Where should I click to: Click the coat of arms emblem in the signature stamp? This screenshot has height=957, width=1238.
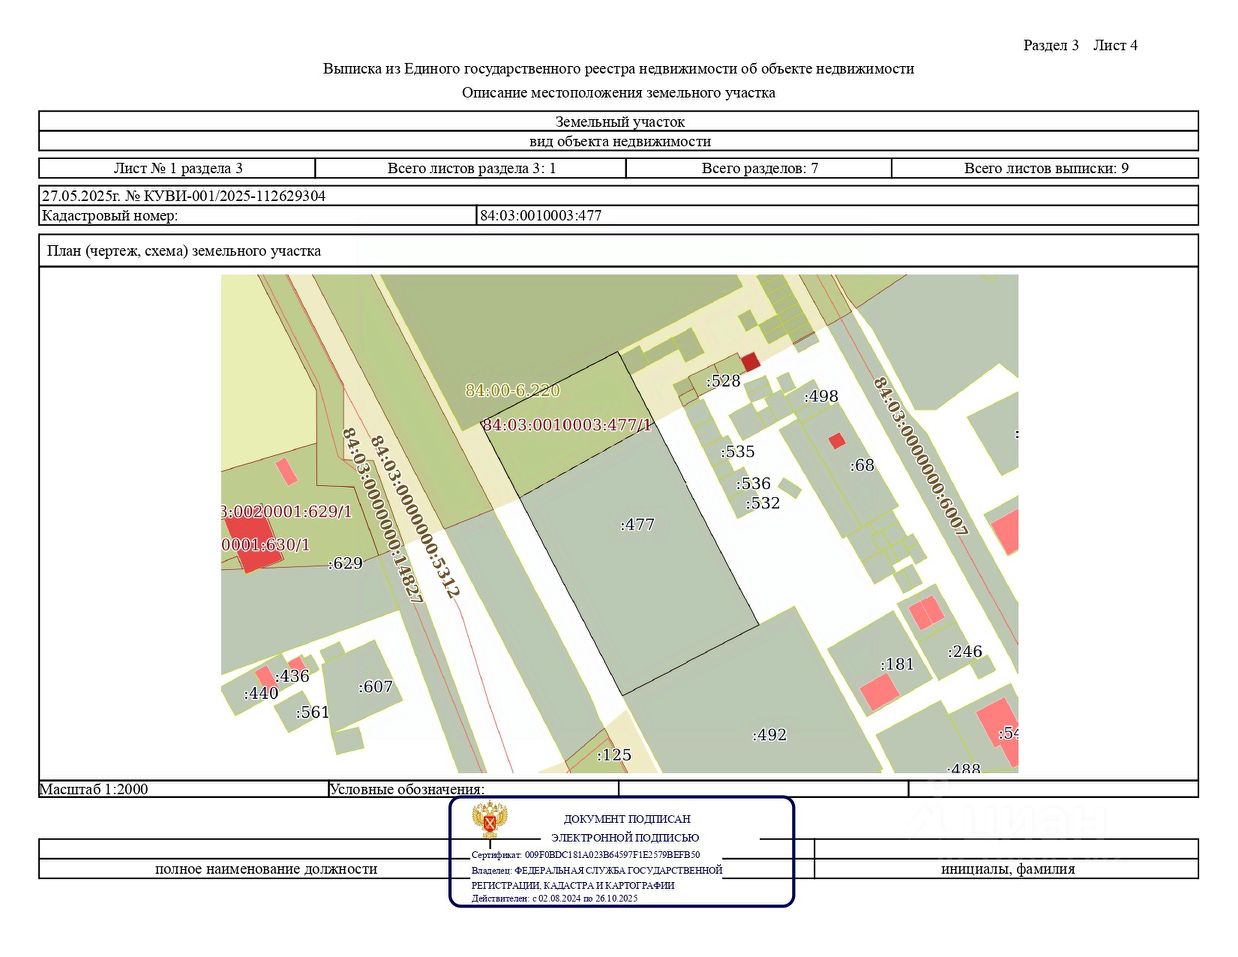490,820
